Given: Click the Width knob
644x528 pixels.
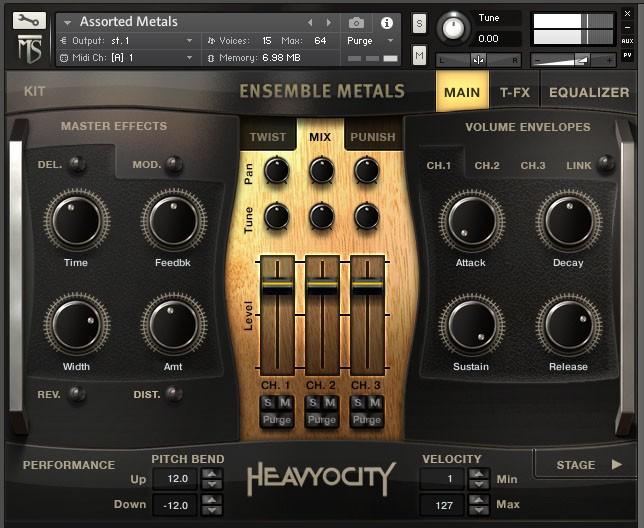Looking at the screenshot, I should coord(76,325).
